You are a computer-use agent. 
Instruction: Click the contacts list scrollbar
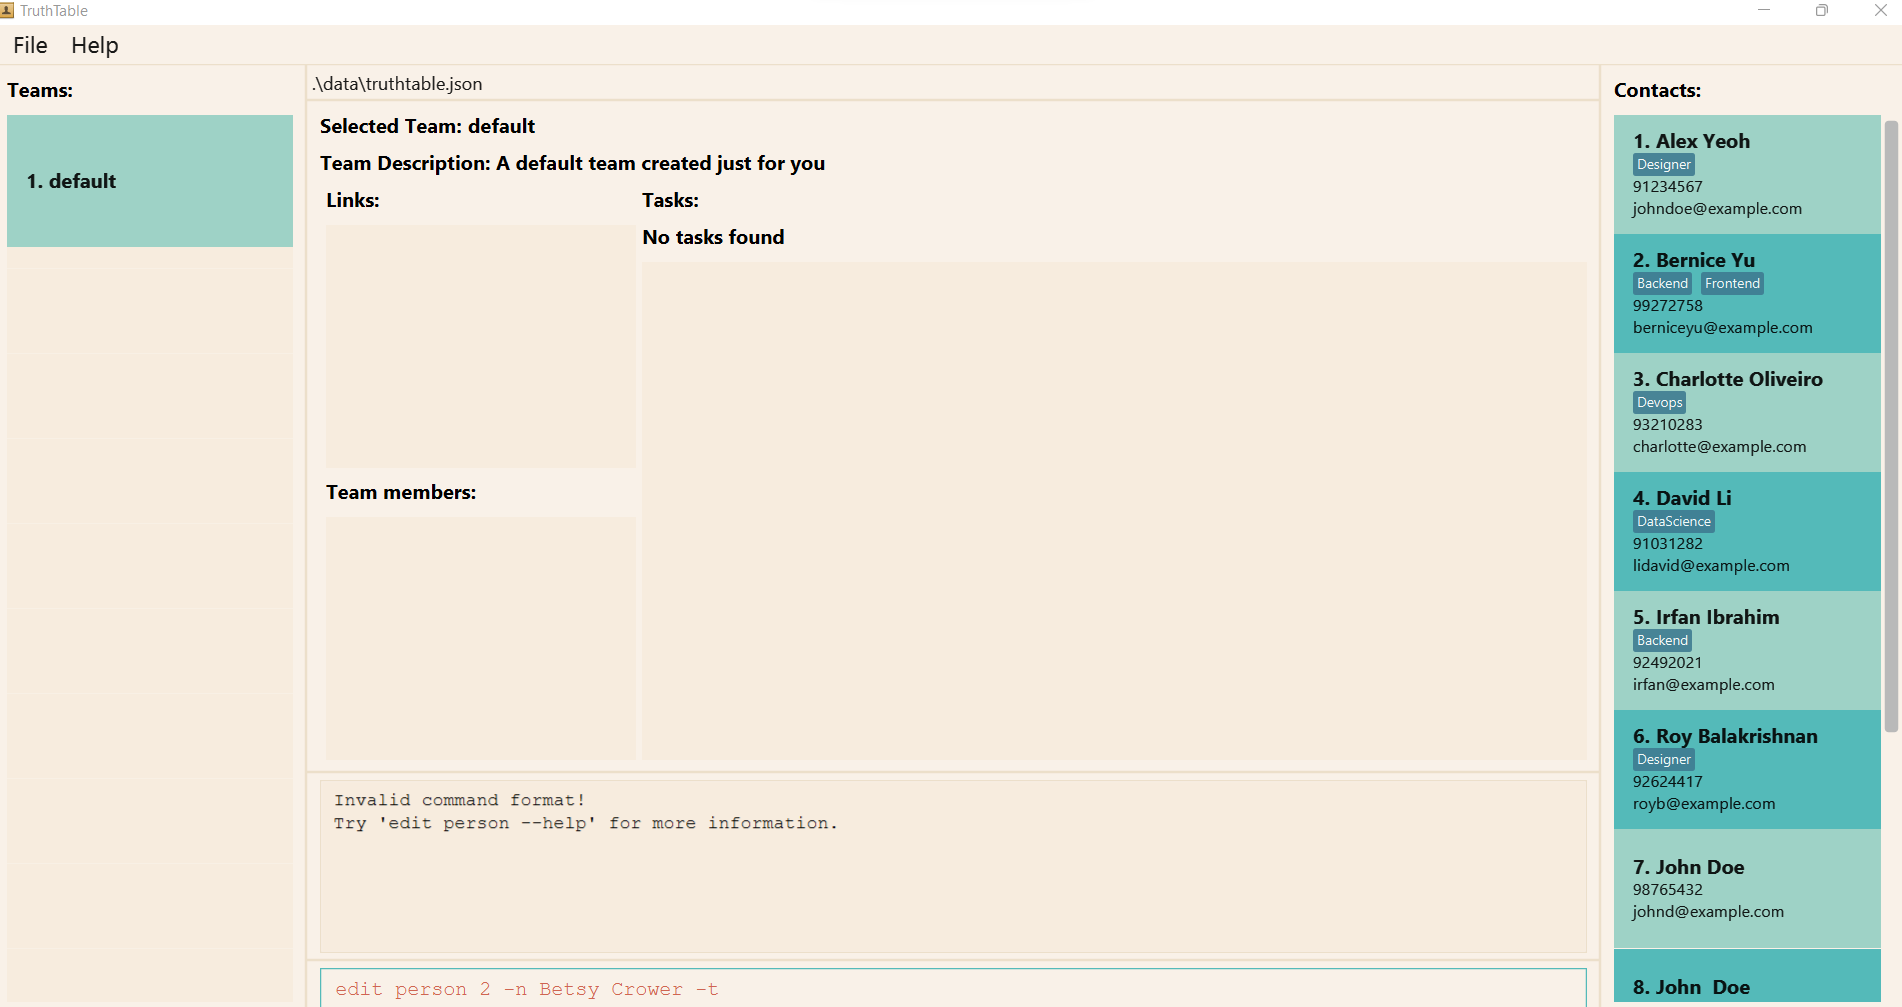1890,426
